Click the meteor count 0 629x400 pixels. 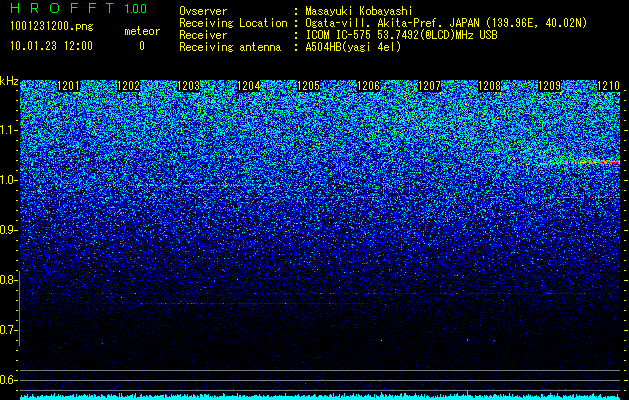142,46
